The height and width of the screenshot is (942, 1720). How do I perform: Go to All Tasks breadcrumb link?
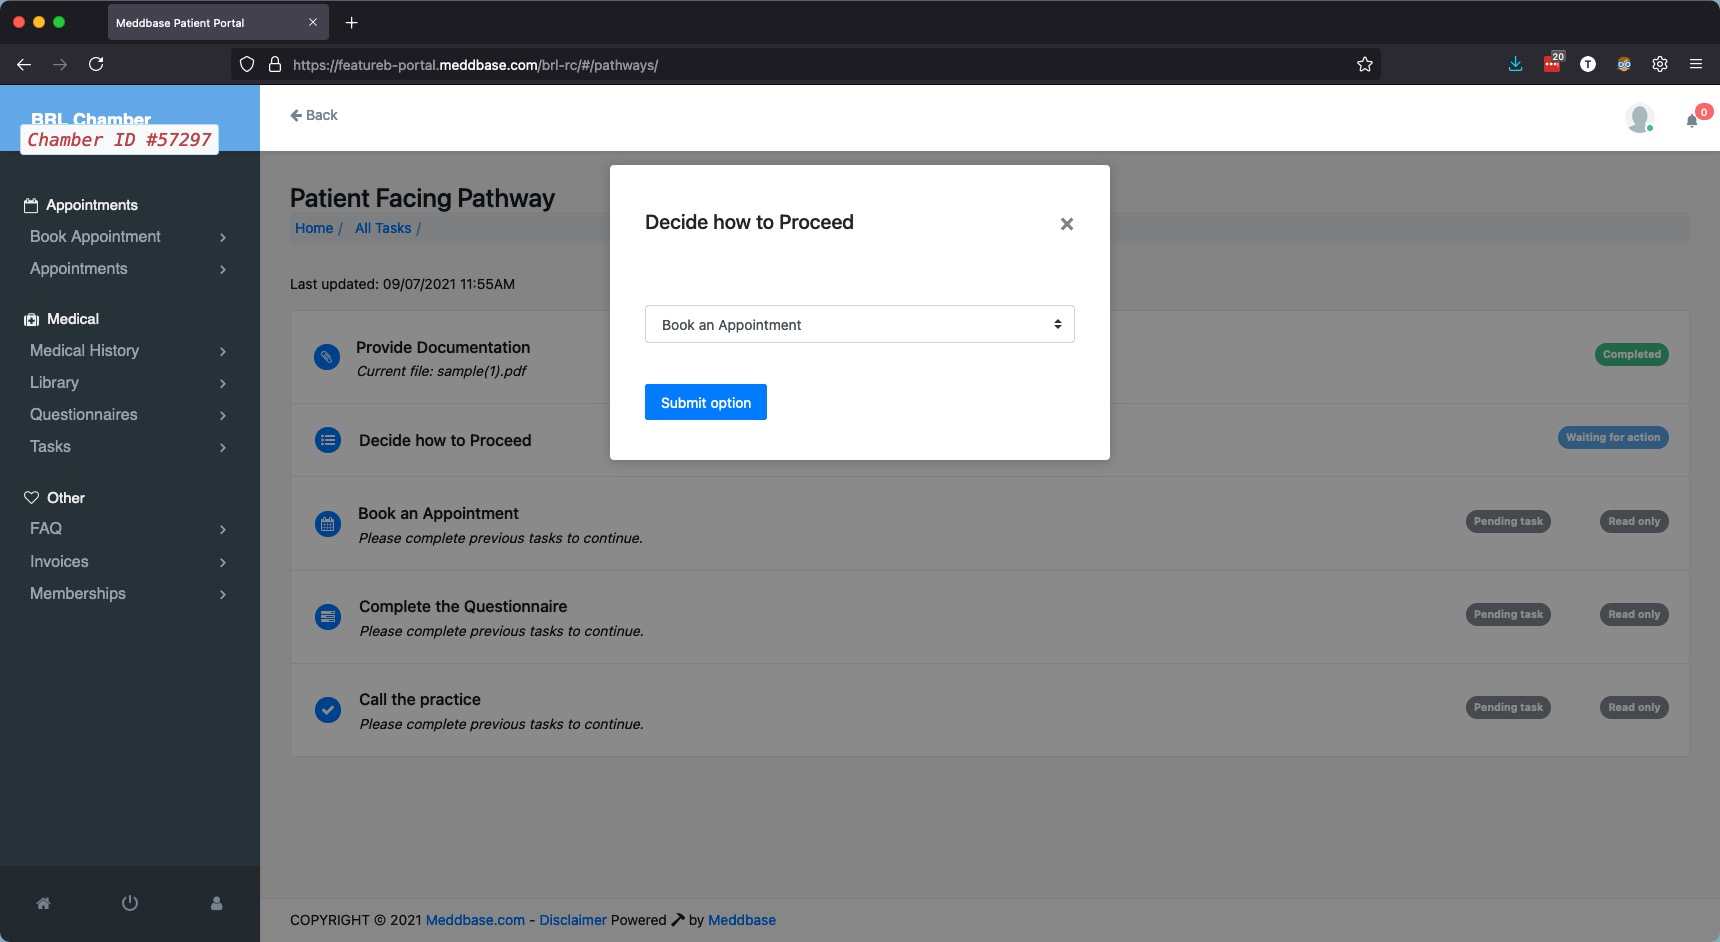383,228
